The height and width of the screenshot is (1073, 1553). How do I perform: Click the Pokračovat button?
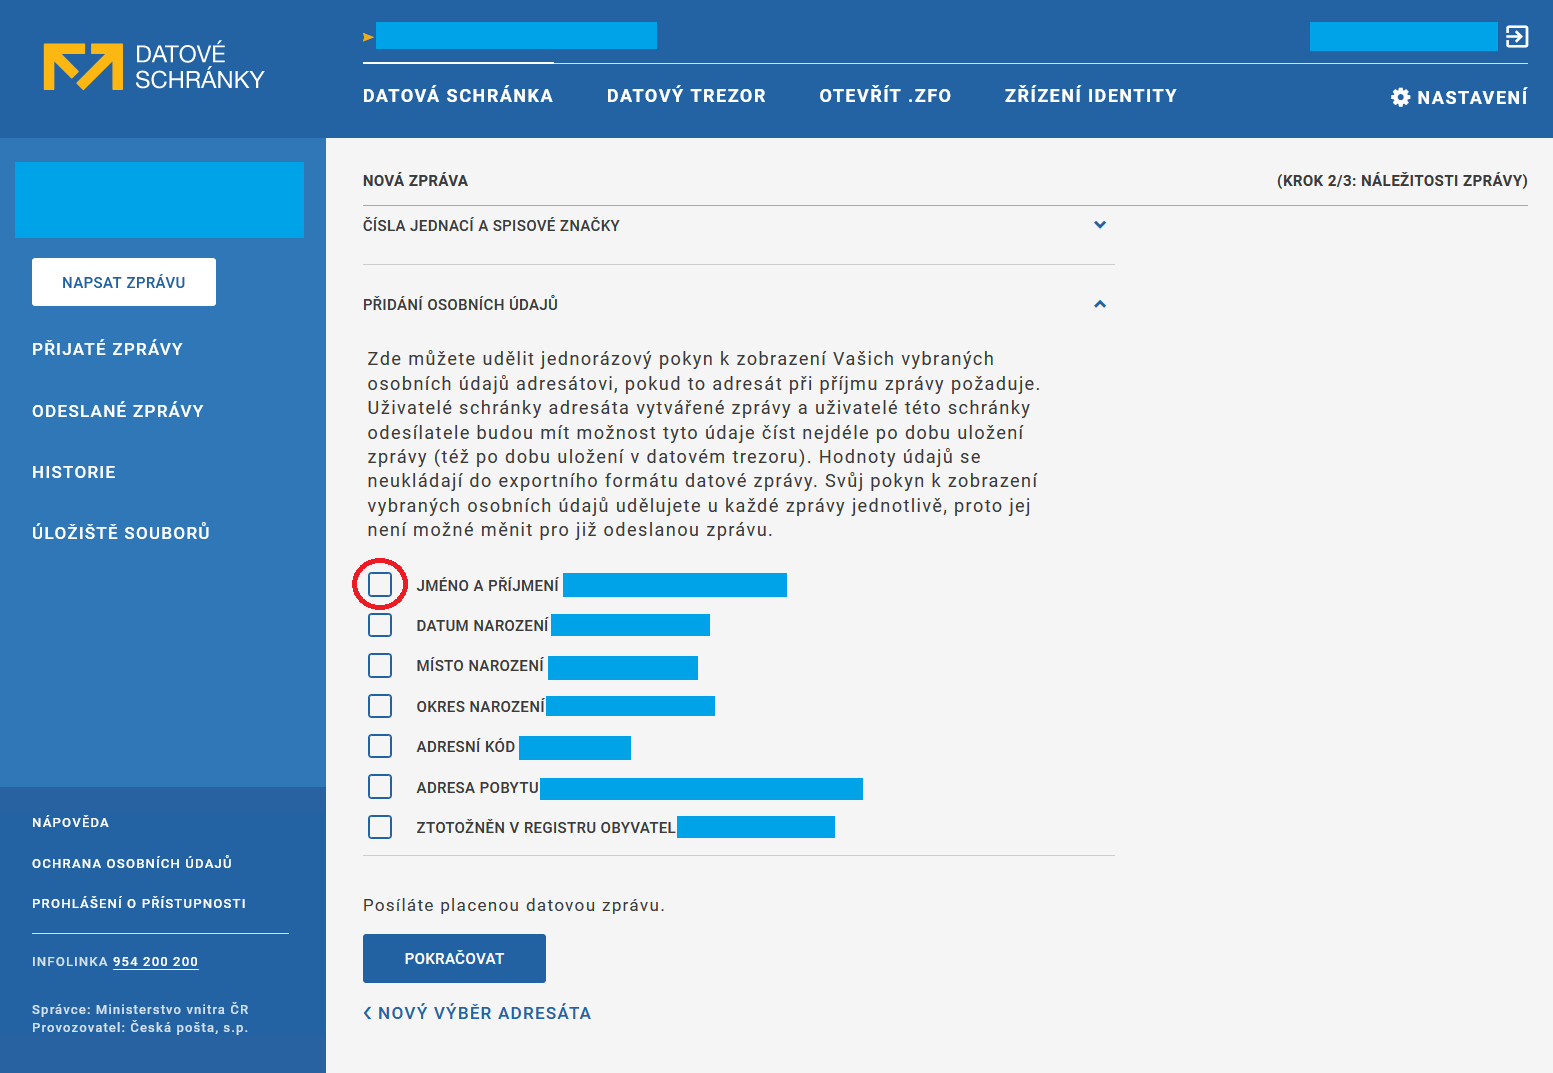[454, 958]
